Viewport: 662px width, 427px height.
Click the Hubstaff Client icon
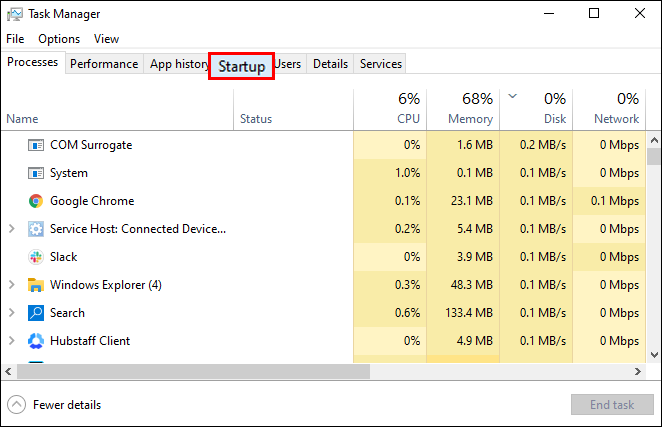coord(36,341)
